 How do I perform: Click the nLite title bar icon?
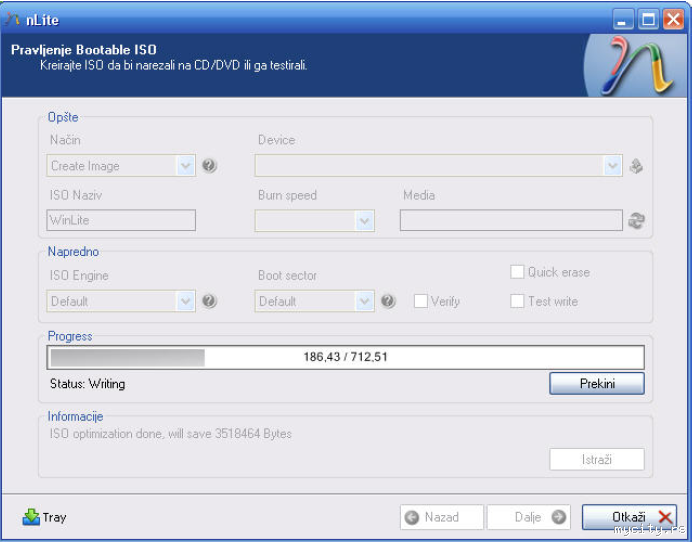[12, 19]
